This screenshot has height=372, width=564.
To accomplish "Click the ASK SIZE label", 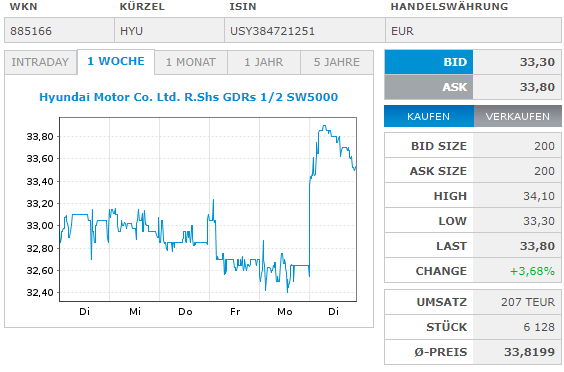I will [x=438, y=171].
